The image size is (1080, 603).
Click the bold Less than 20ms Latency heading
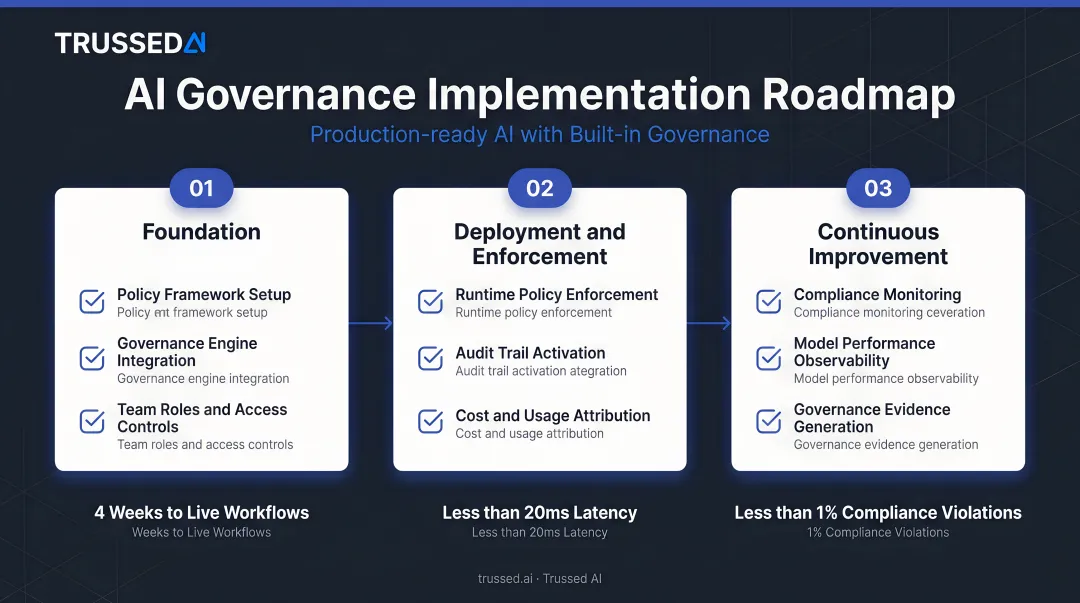tap(539, 513)
